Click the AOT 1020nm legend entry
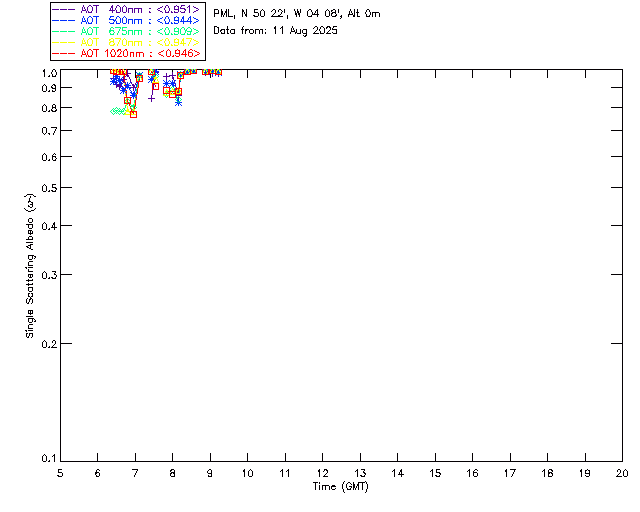Image resolution: width=640 pixels, height=512 pixels. click(127, 53)
